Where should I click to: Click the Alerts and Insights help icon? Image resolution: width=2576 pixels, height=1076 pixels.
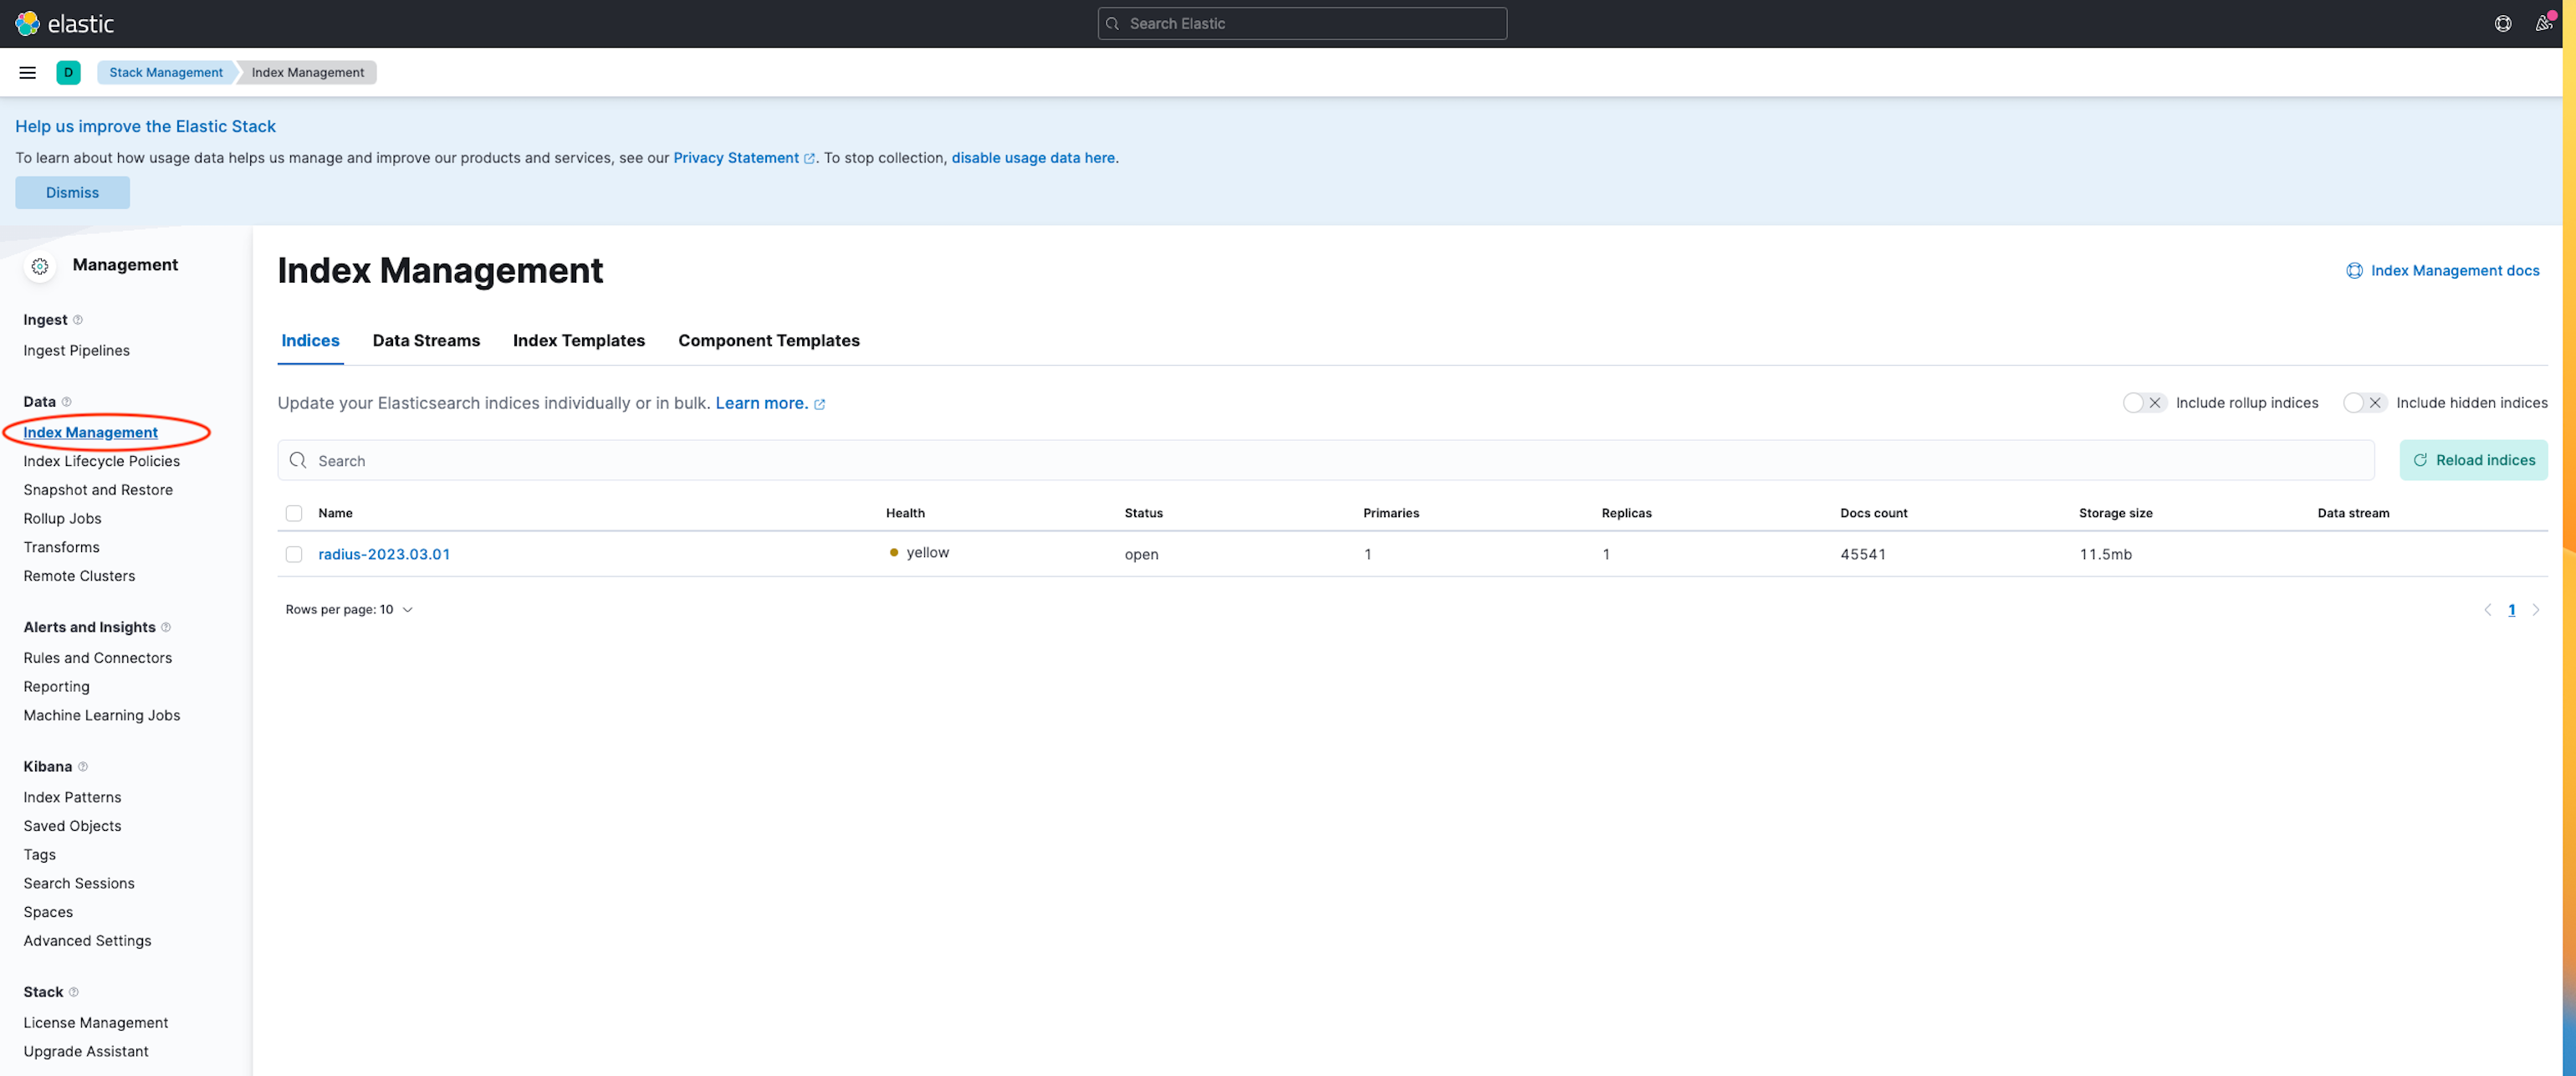[x=166, y=627]
